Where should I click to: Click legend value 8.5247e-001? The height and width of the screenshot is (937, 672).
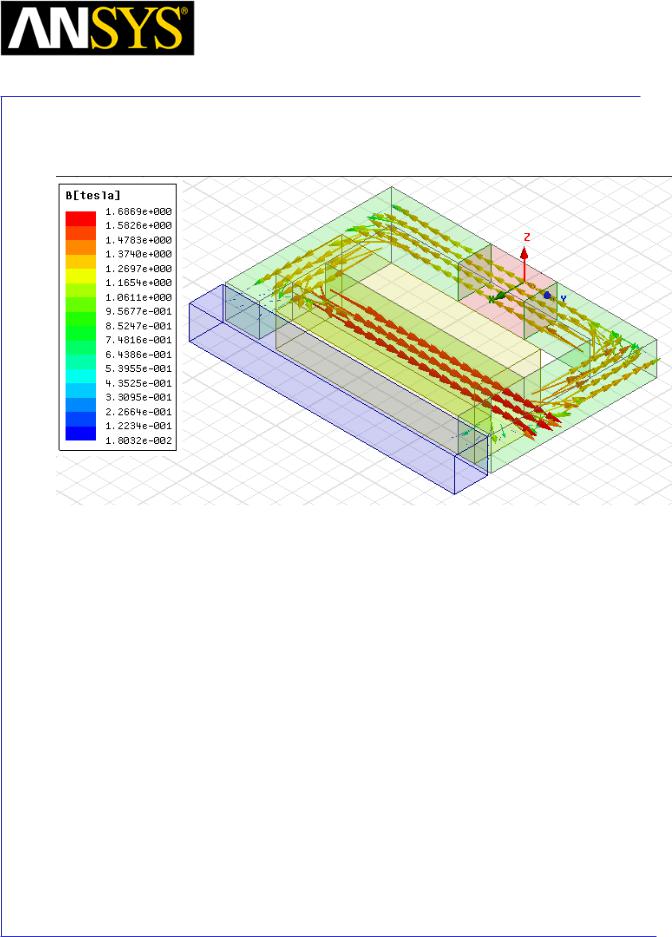coord(139,326)
